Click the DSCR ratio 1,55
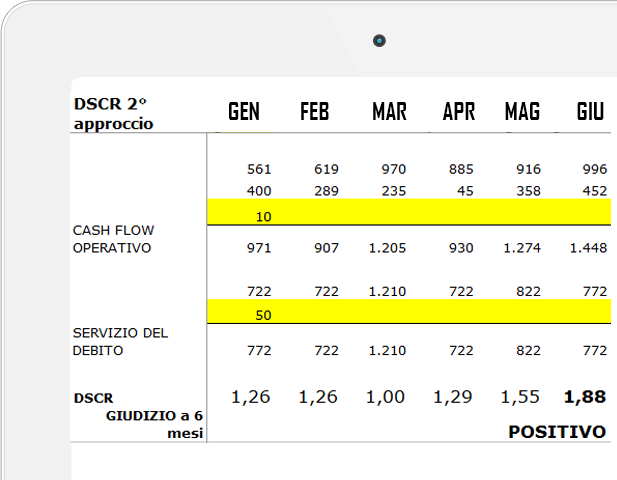The image size is (617, 480). click(520, 397)
